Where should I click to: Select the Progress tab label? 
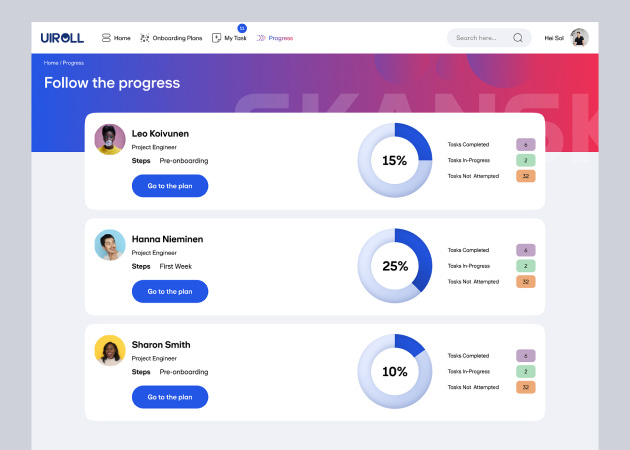click(x=281, y=38)
